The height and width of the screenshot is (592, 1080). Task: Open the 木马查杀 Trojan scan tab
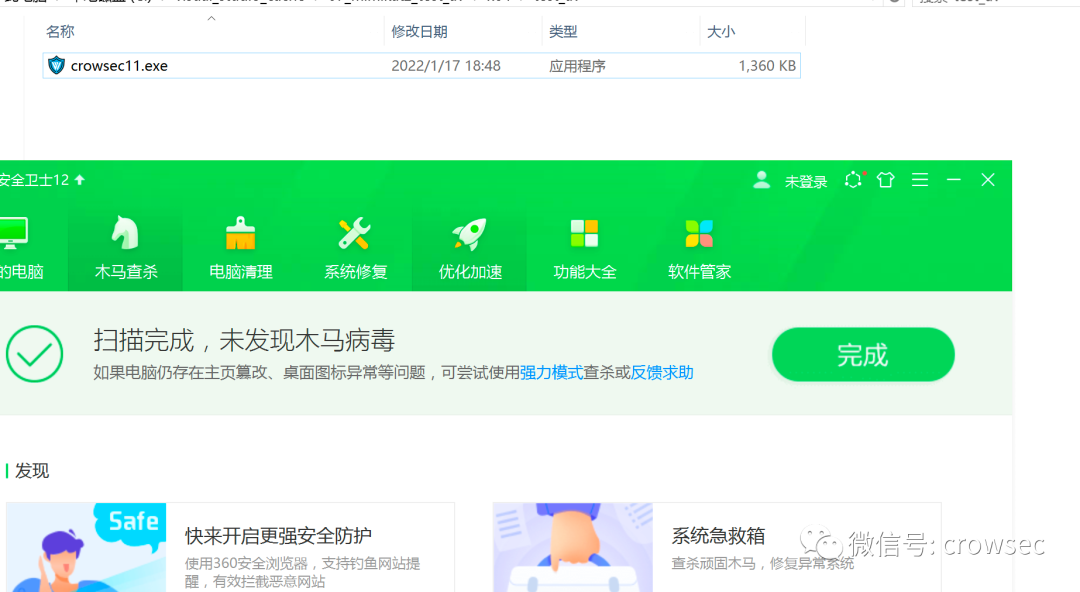click(x=125, y=249)
